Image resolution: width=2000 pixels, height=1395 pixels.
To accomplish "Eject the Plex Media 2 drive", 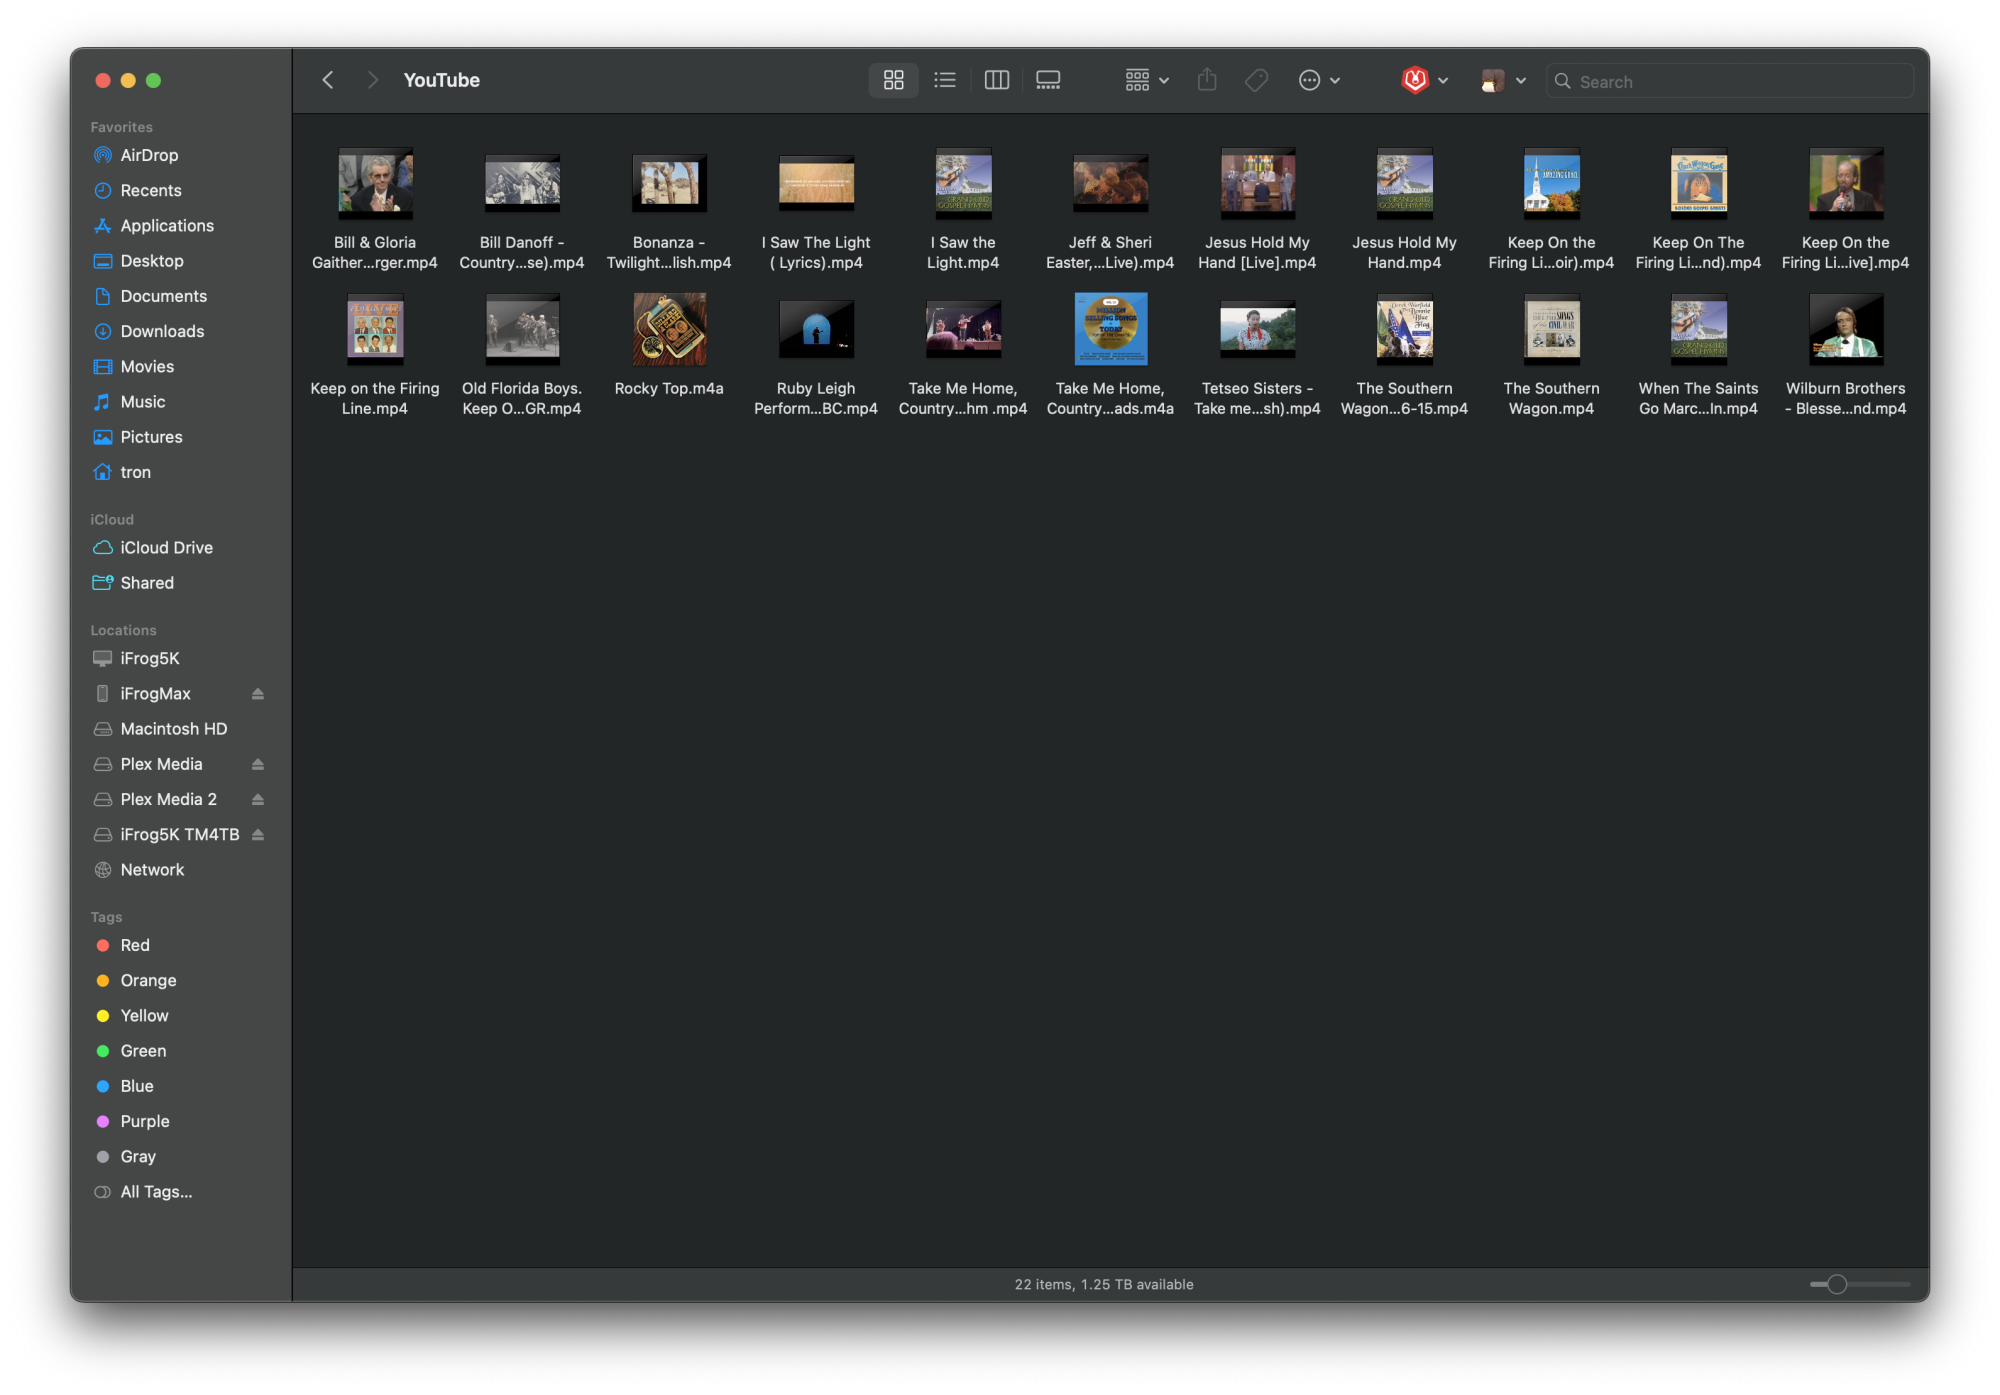I will 258,800.
